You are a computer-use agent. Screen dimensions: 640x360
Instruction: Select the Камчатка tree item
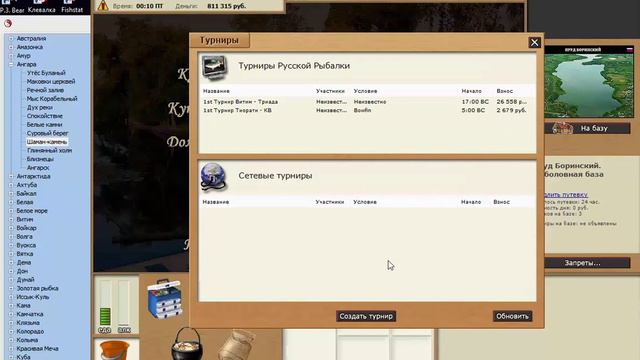coord(29,314)
